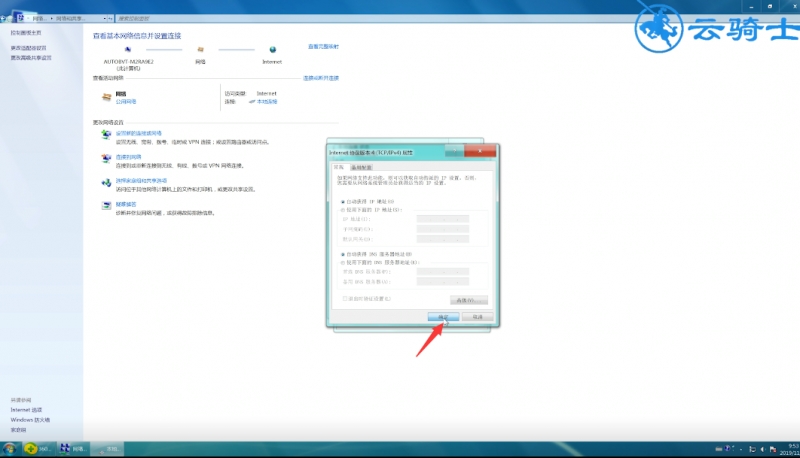Switch to Network taskbar window button
The width and height of the screenshot is (800, 458).
pos(73,449)
